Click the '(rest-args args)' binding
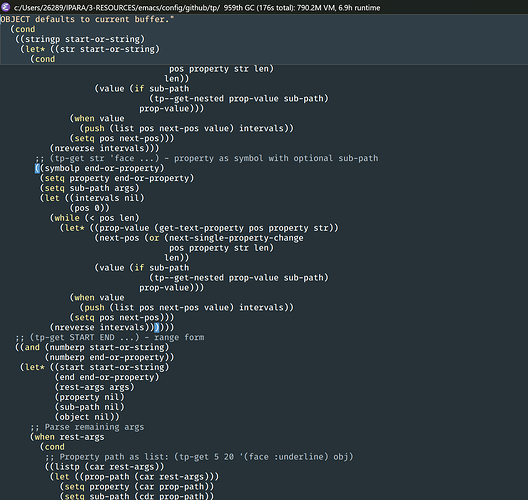The image size is (528, 500). (95, 387)
